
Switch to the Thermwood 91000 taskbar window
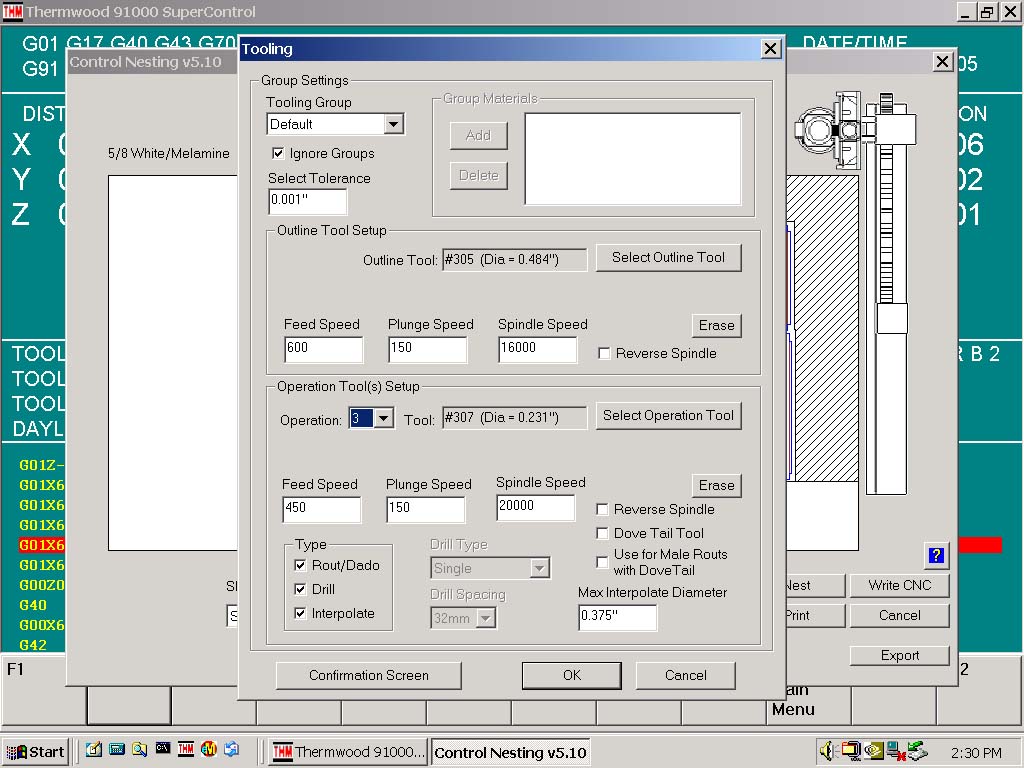[x=349, y=752]
